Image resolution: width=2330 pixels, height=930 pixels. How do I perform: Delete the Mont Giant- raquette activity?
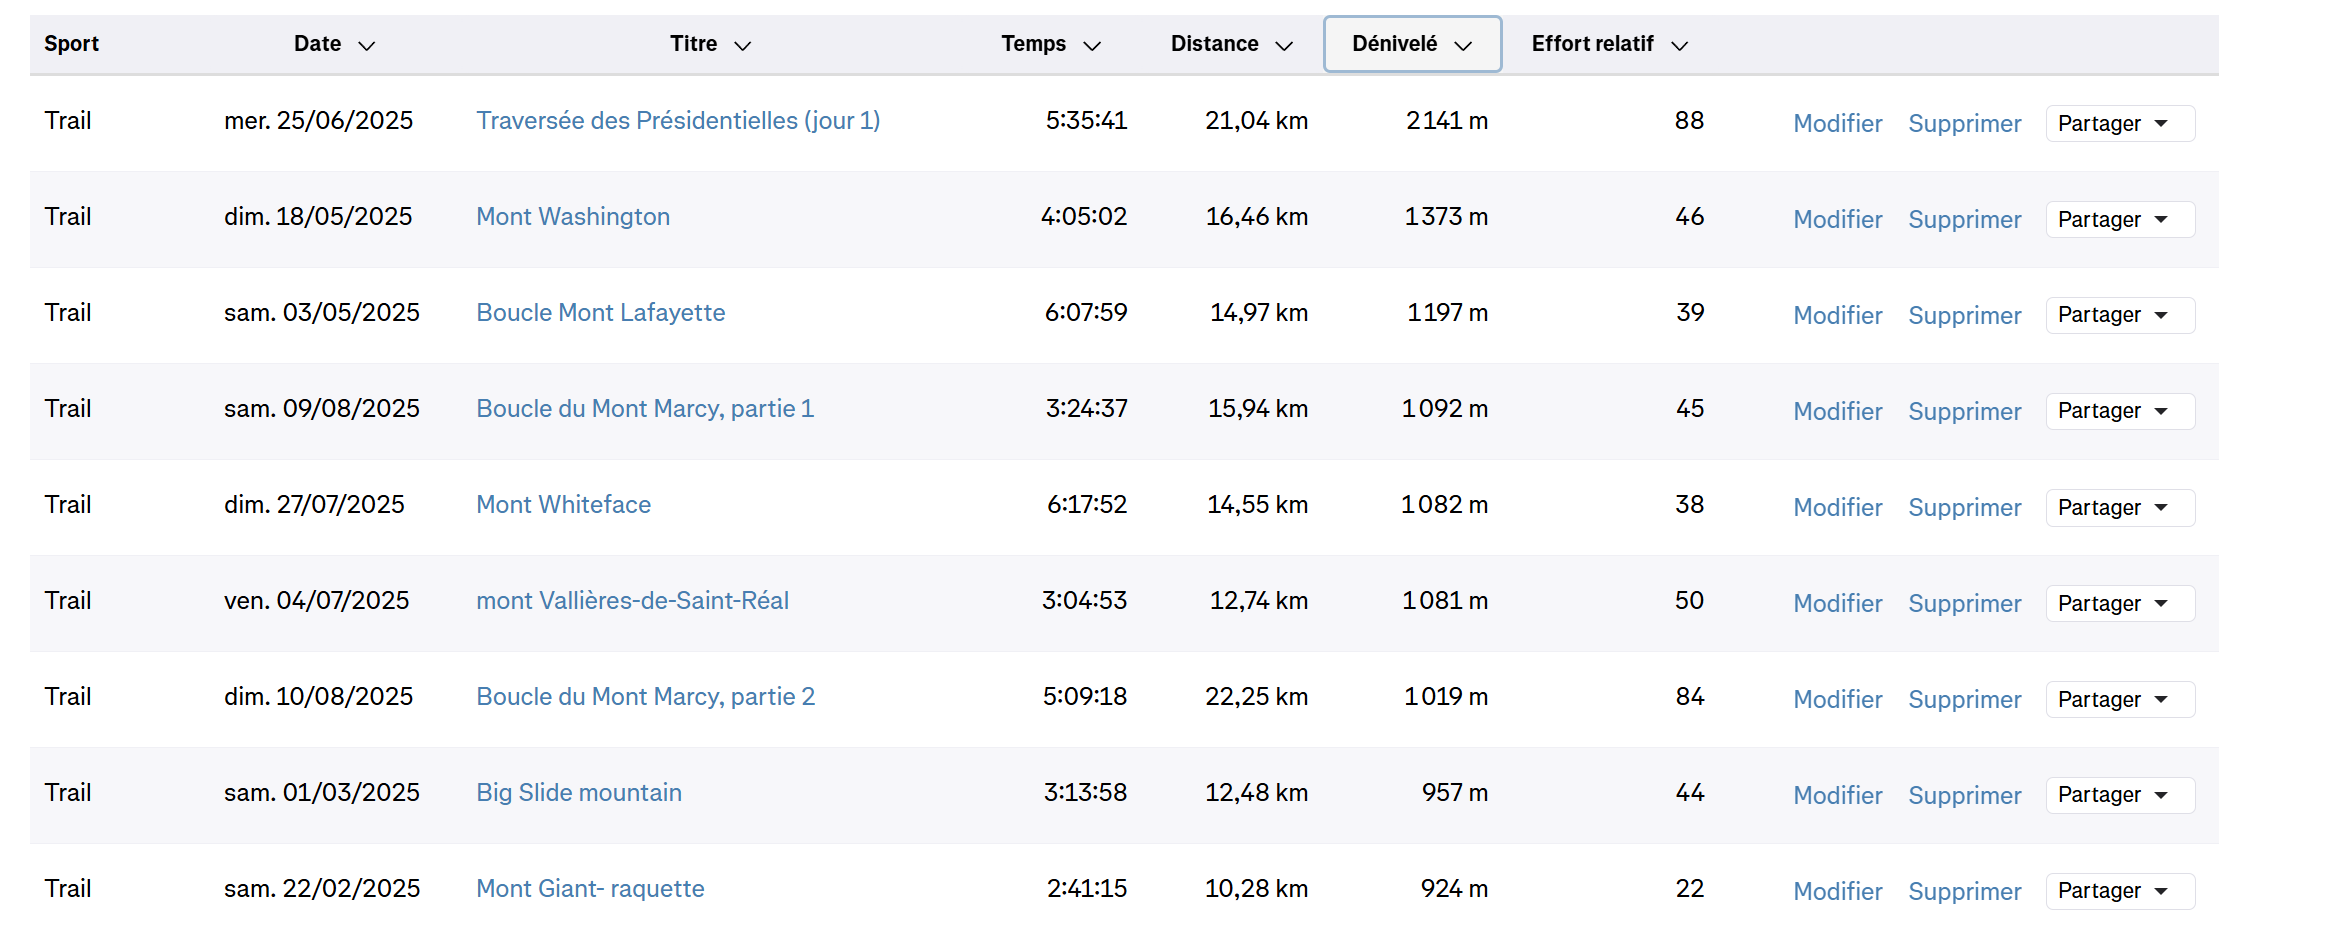tap(1964, 892)
